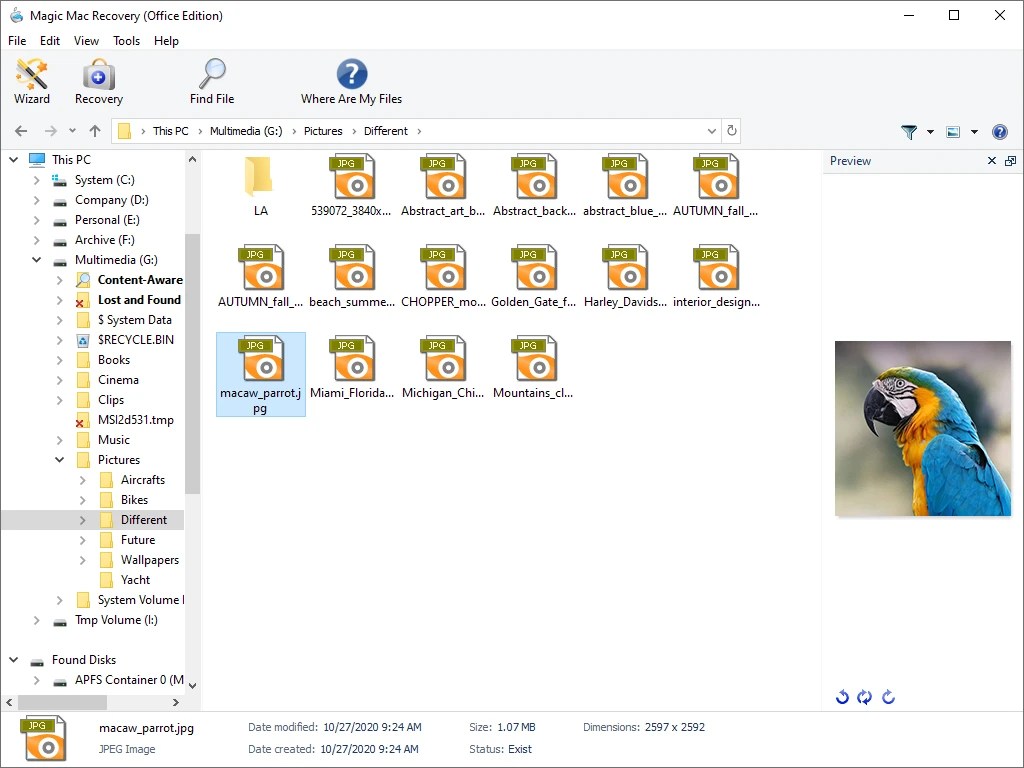Open the View menu
Image resolution: width=1024 pixels, height=768 pixels.
tap(86, 41)
